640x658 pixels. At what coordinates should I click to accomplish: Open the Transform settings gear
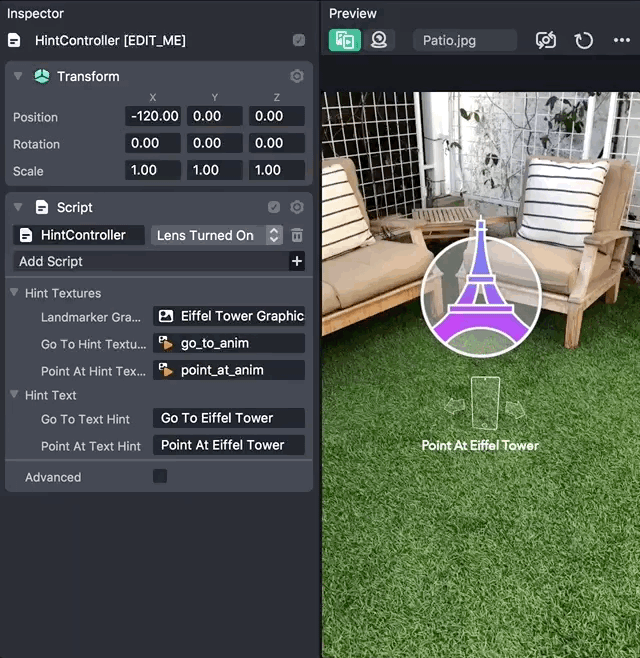coord(297,76)
